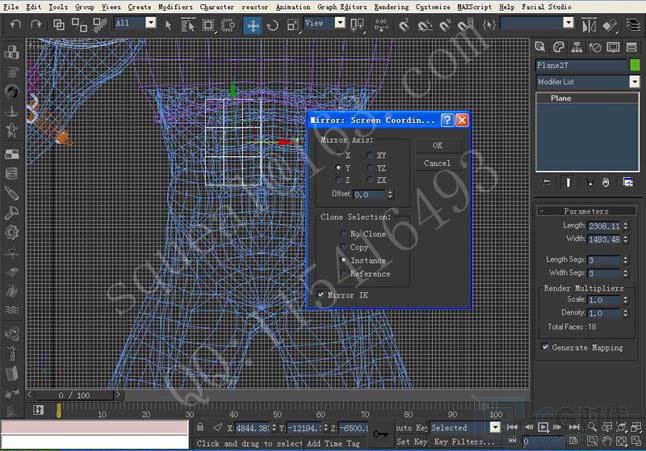Click the Help question mark in Mirror dialog
The width and height of the screenshot is (646, 451).
(447, 120)
